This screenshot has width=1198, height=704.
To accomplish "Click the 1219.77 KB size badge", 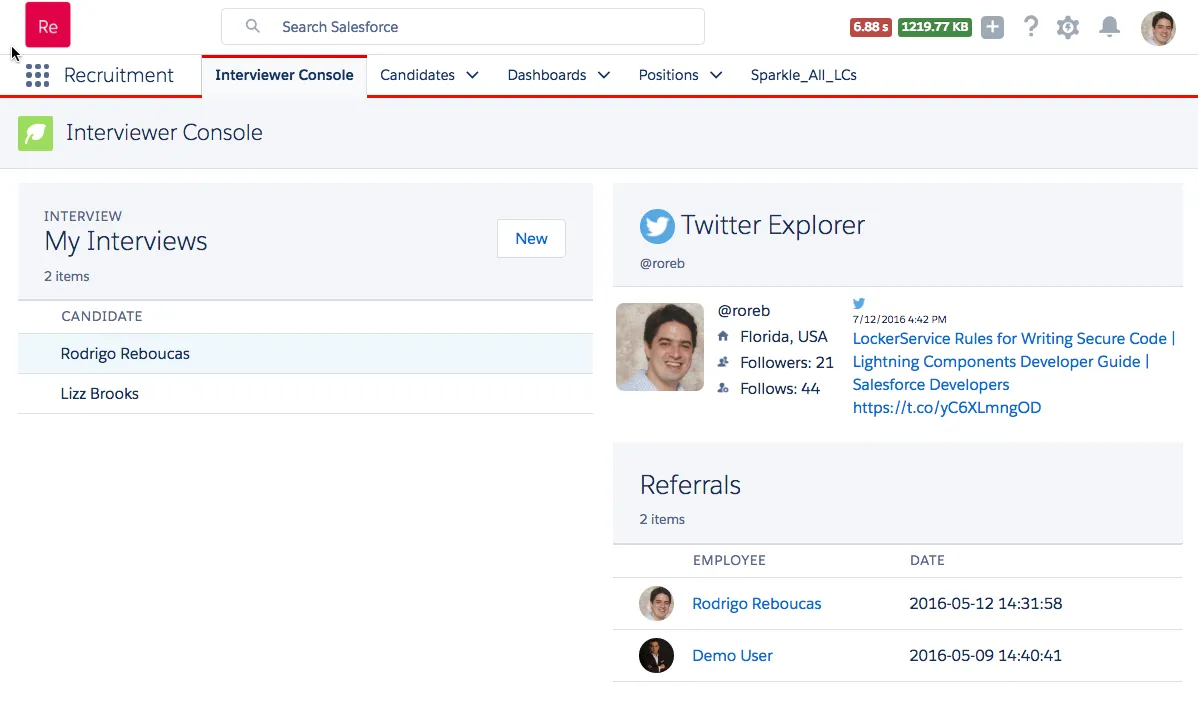I will coord(934,27).
